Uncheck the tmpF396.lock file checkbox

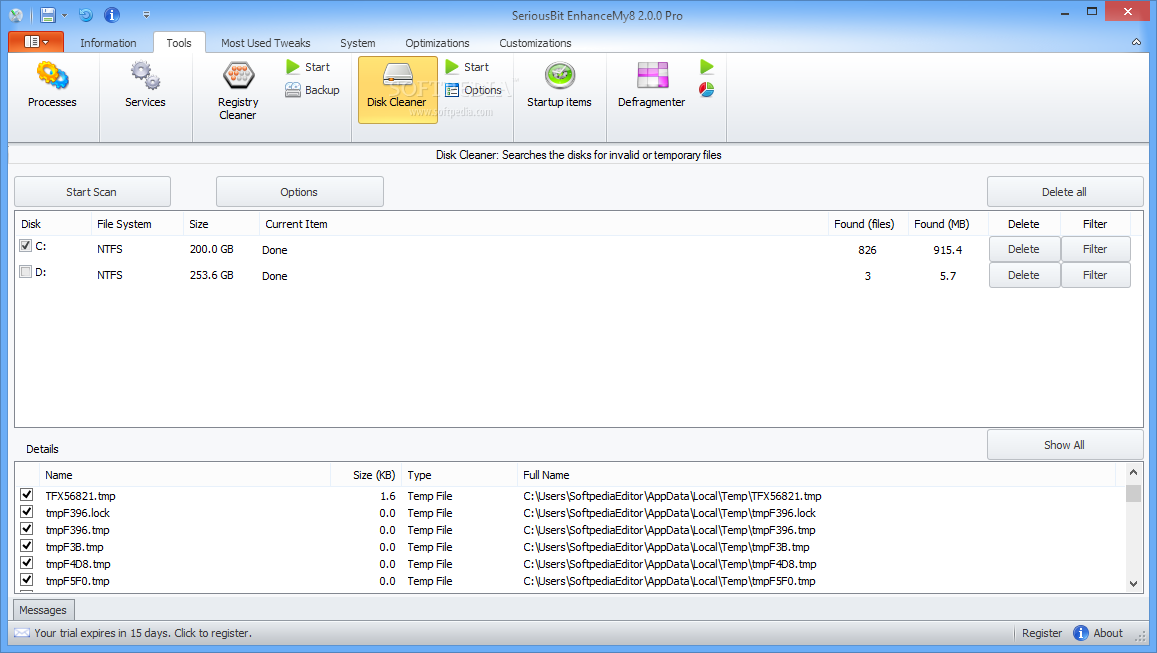pos(27,511)
